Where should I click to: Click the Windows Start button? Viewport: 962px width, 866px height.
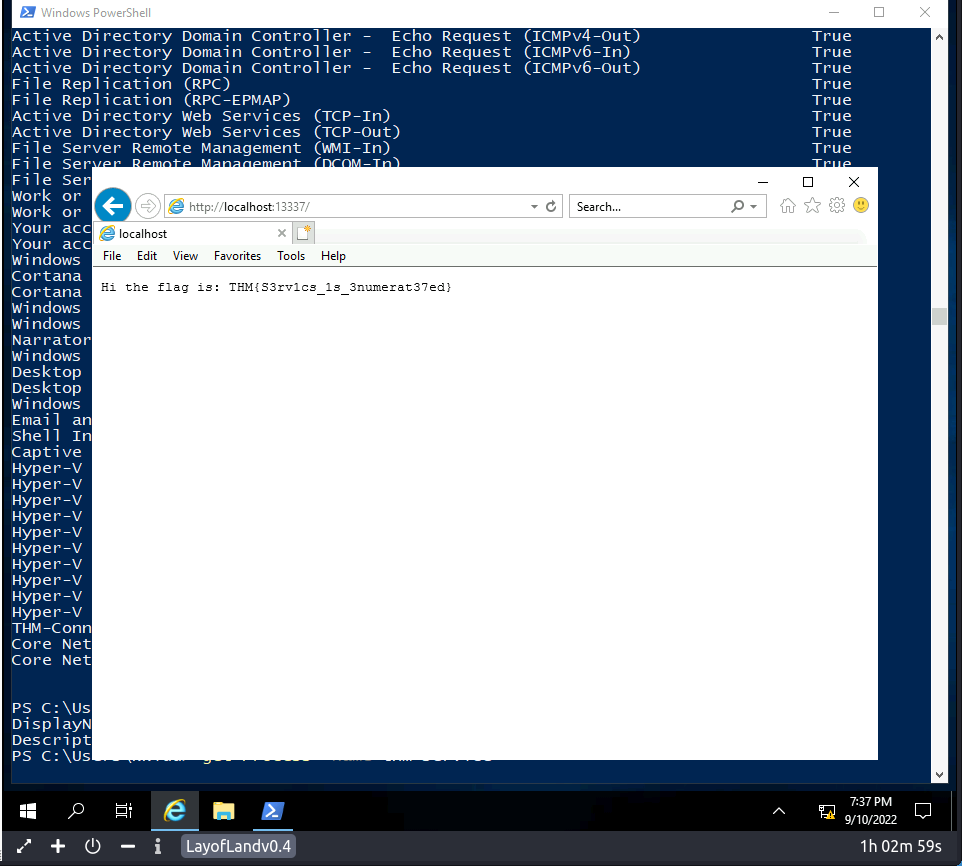coord(28,810)
